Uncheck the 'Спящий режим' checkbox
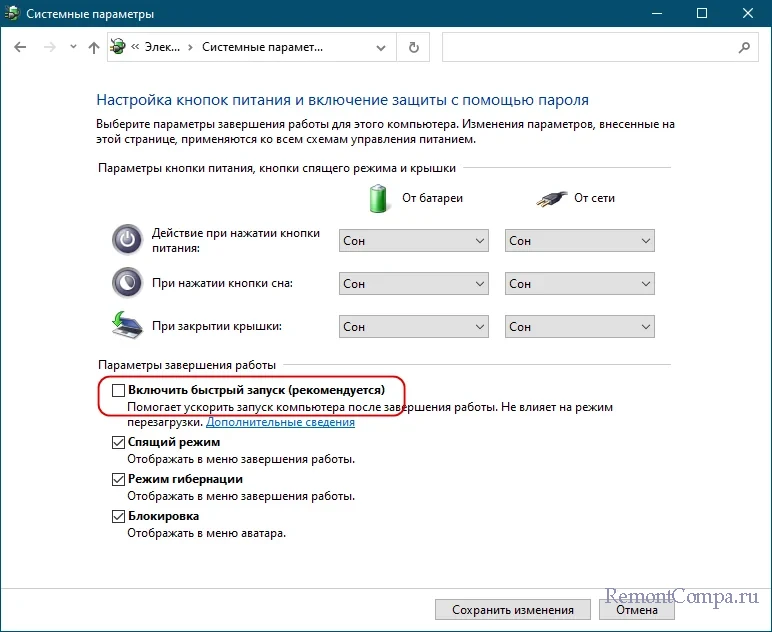Viewport: 772px width, 632px height. (x=118, y=442)
